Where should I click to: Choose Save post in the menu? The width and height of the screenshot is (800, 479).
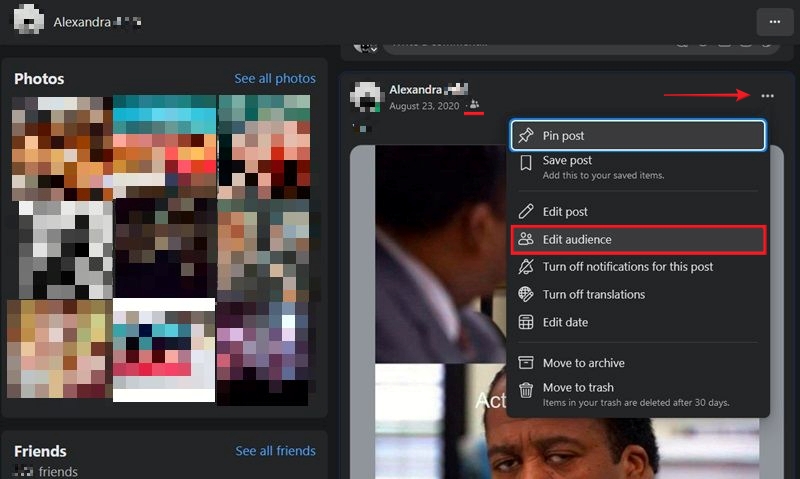[638, 167]
